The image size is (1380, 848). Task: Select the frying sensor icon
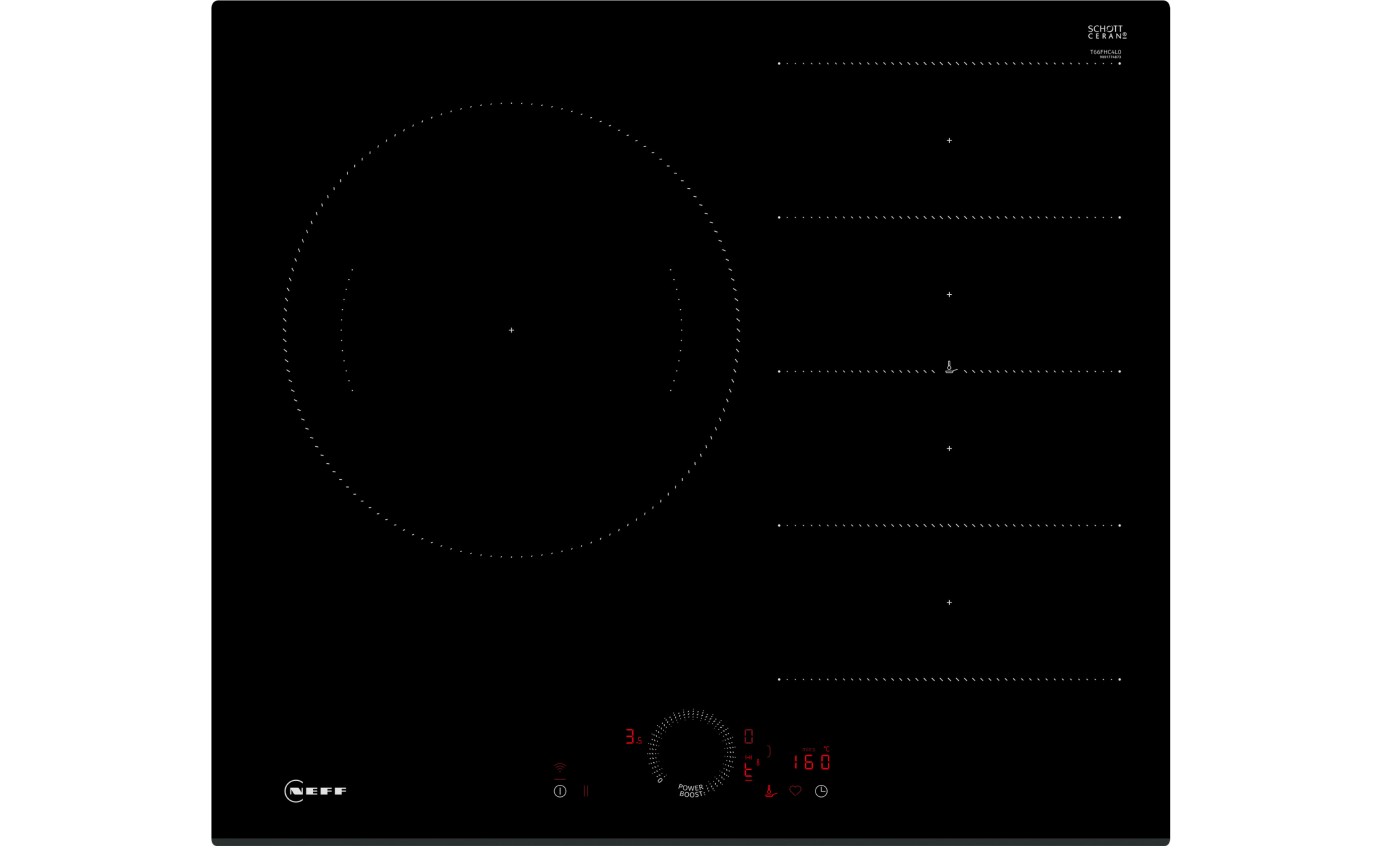click(x=769, y=791)
